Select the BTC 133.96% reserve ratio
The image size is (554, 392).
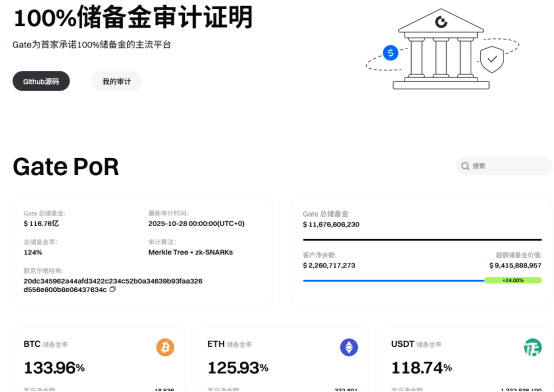(x=54, y=368)
